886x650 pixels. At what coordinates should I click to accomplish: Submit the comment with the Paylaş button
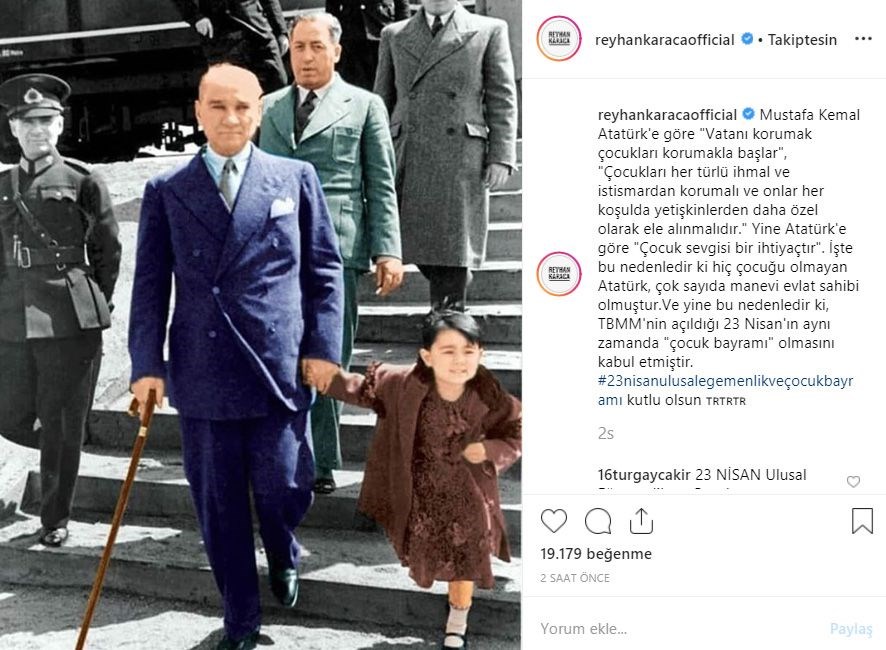pyautogui.click(x=851, y=629)
